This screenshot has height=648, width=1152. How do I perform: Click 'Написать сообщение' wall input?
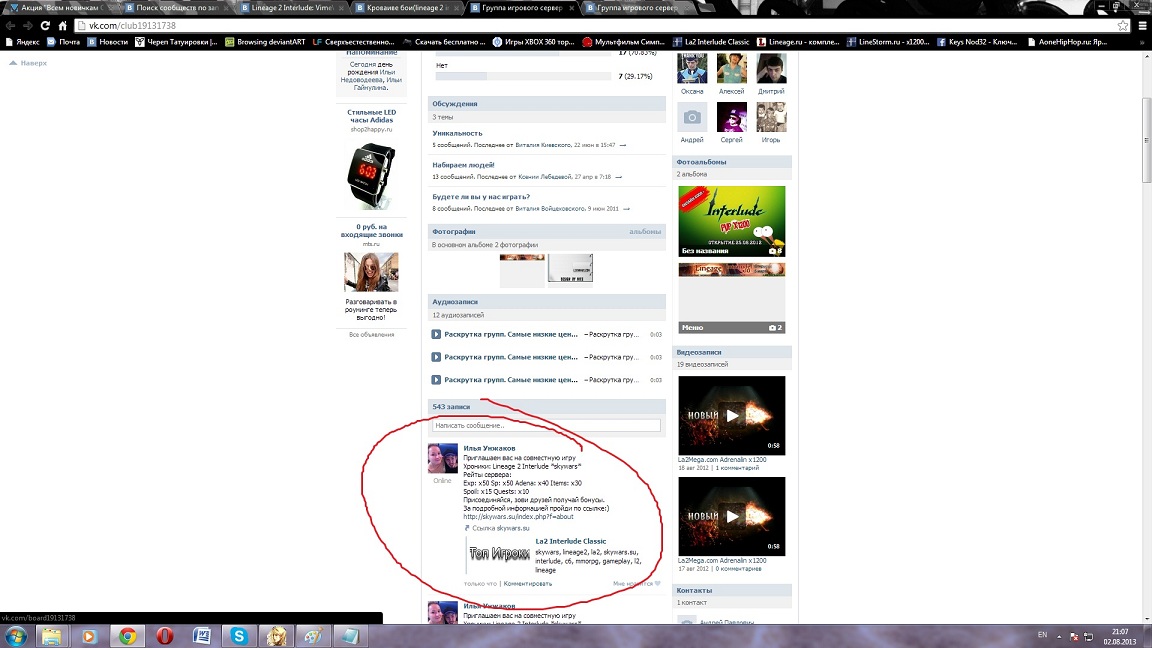pyautogui.click(x=546, y=425)
